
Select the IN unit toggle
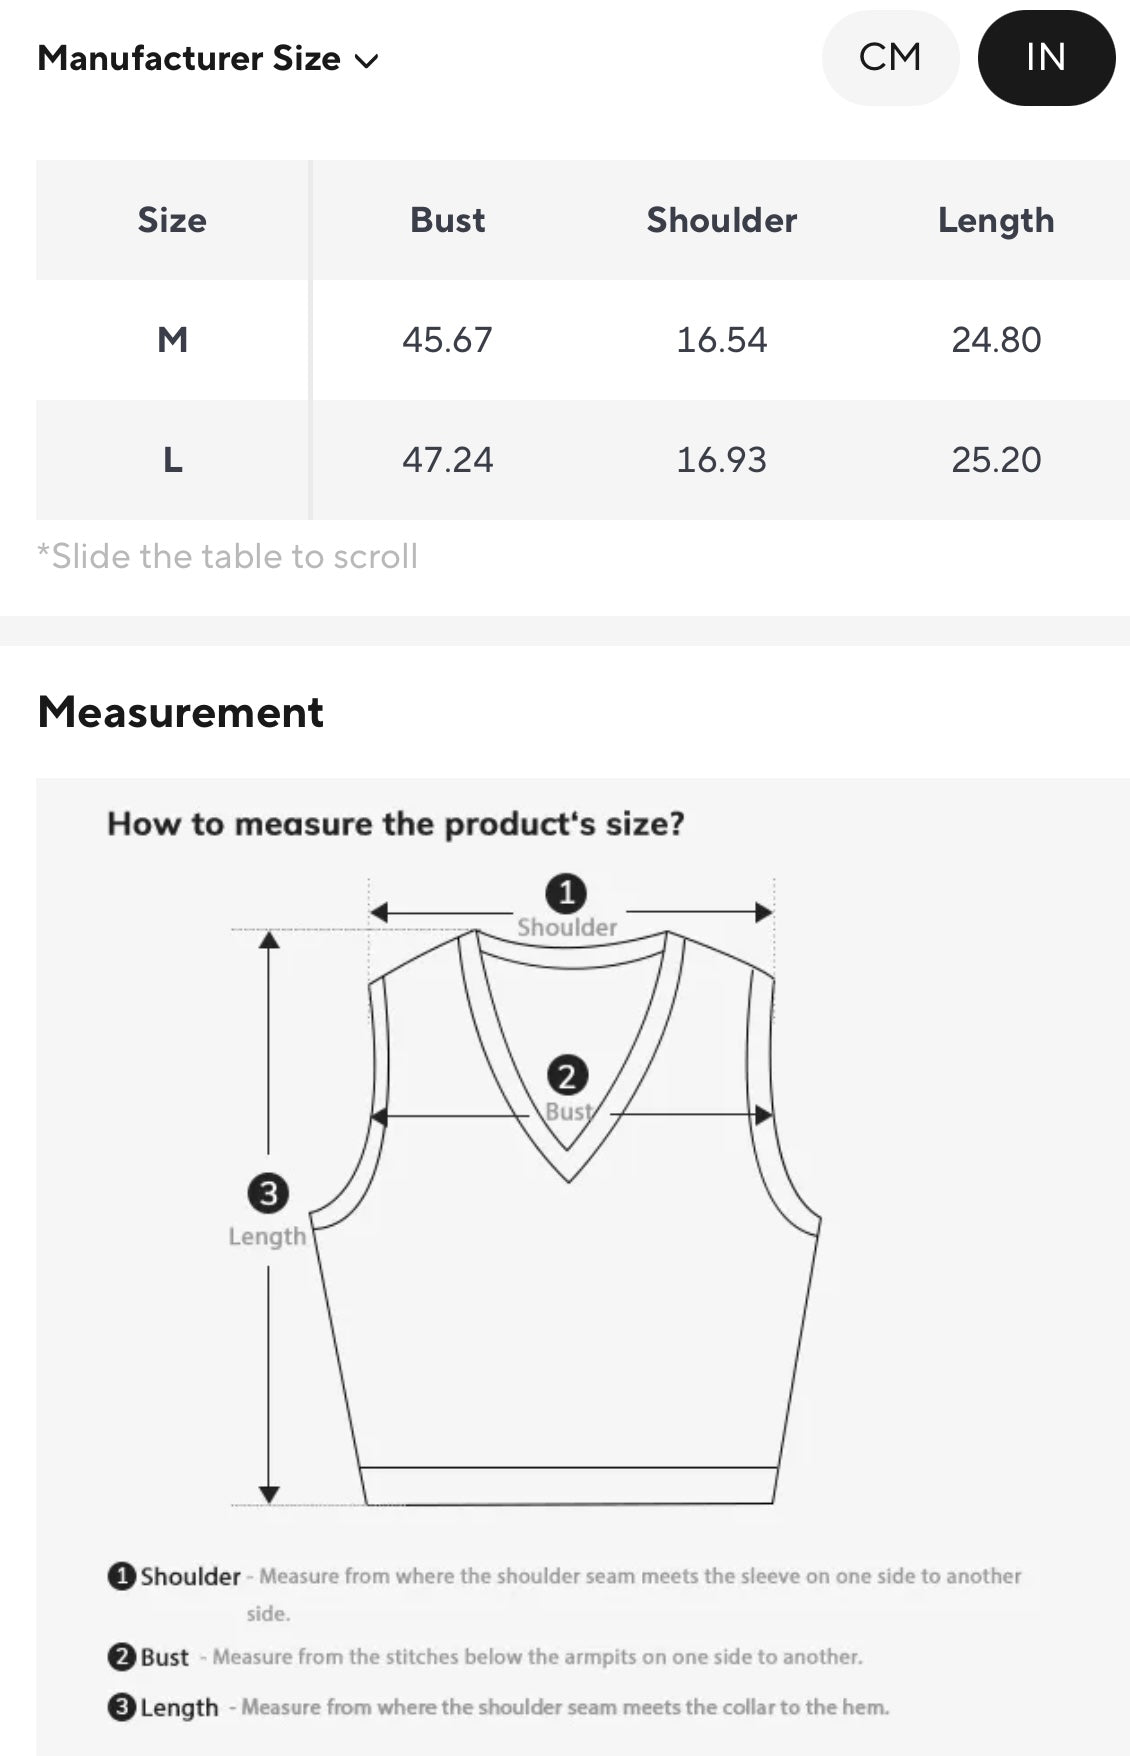coord(1045,58)
